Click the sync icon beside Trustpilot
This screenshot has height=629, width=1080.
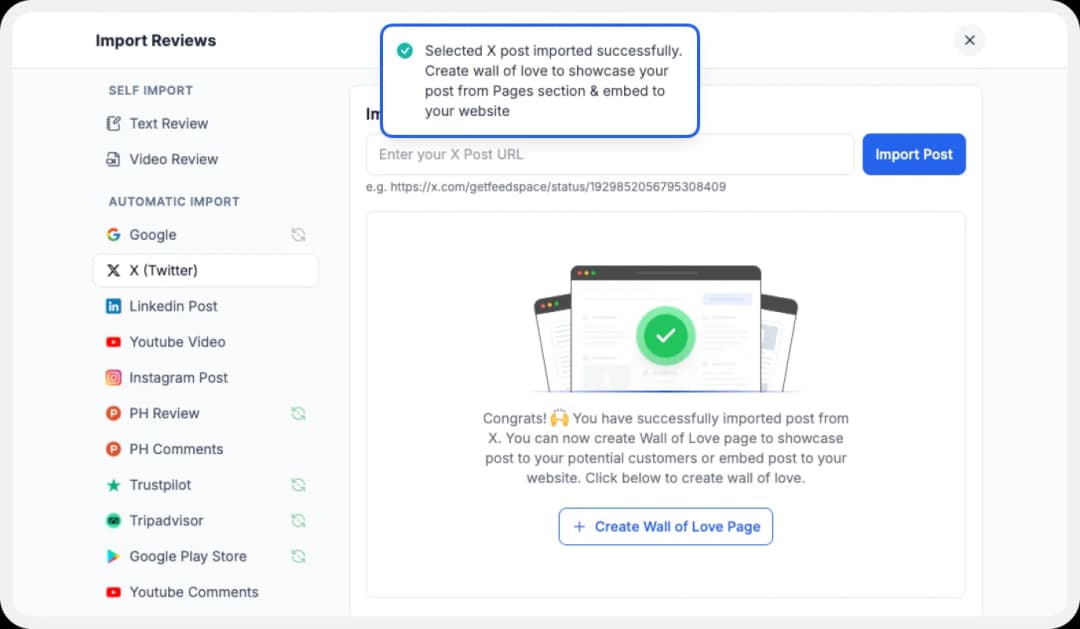(298, 485)
